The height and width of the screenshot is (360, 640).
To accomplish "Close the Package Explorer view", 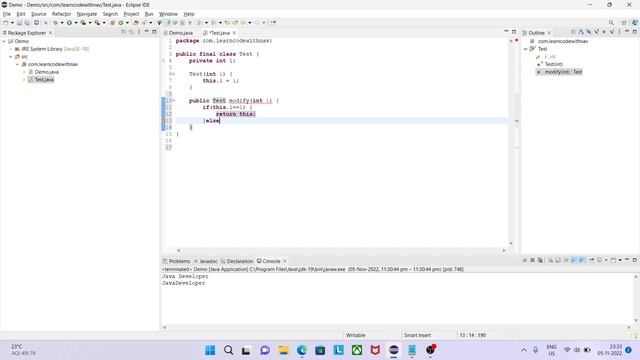I will coord(51,33).
